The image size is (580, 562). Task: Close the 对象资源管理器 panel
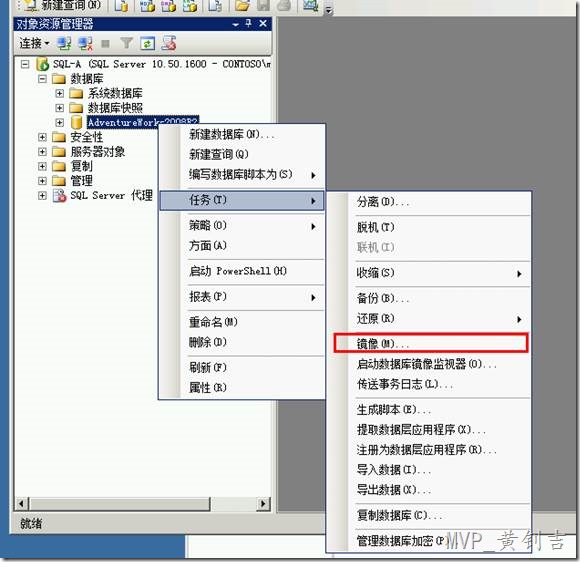263,23
